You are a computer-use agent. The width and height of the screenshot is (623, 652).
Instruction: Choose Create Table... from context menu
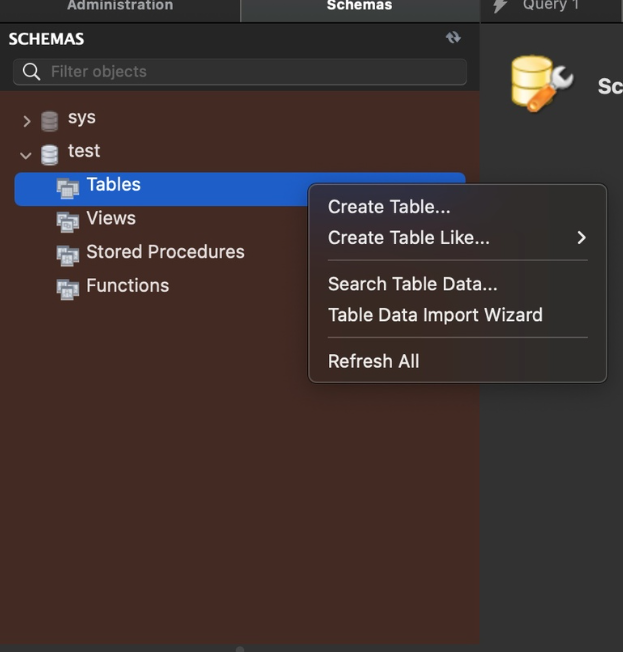(389, 207)
